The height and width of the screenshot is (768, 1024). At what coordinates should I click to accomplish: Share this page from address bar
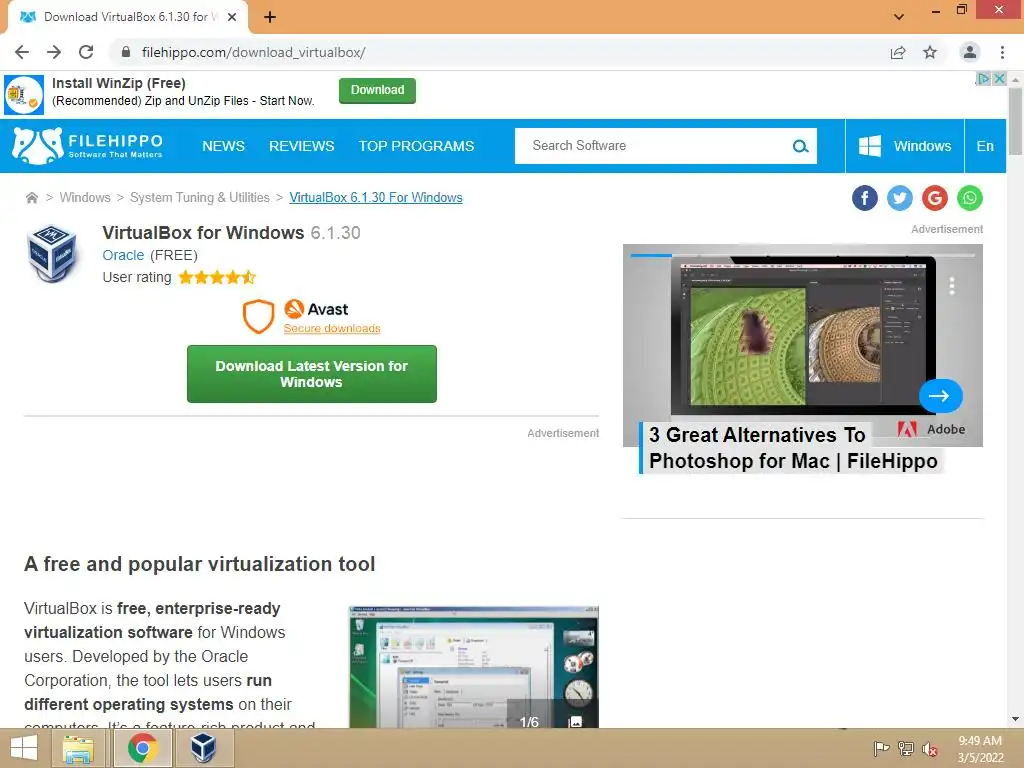[898, 52]
